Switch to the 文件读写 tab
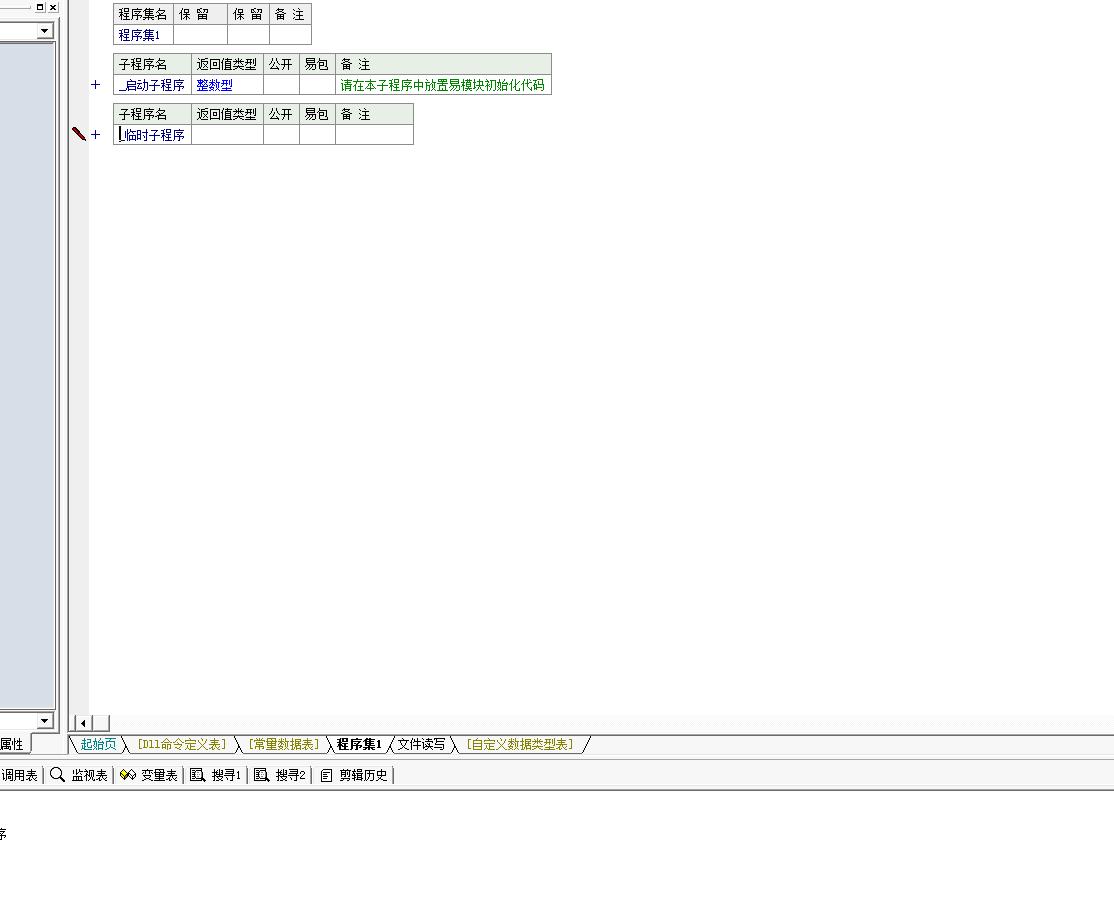This screenshot has width=1114, height=915. (x=421, y=744)
